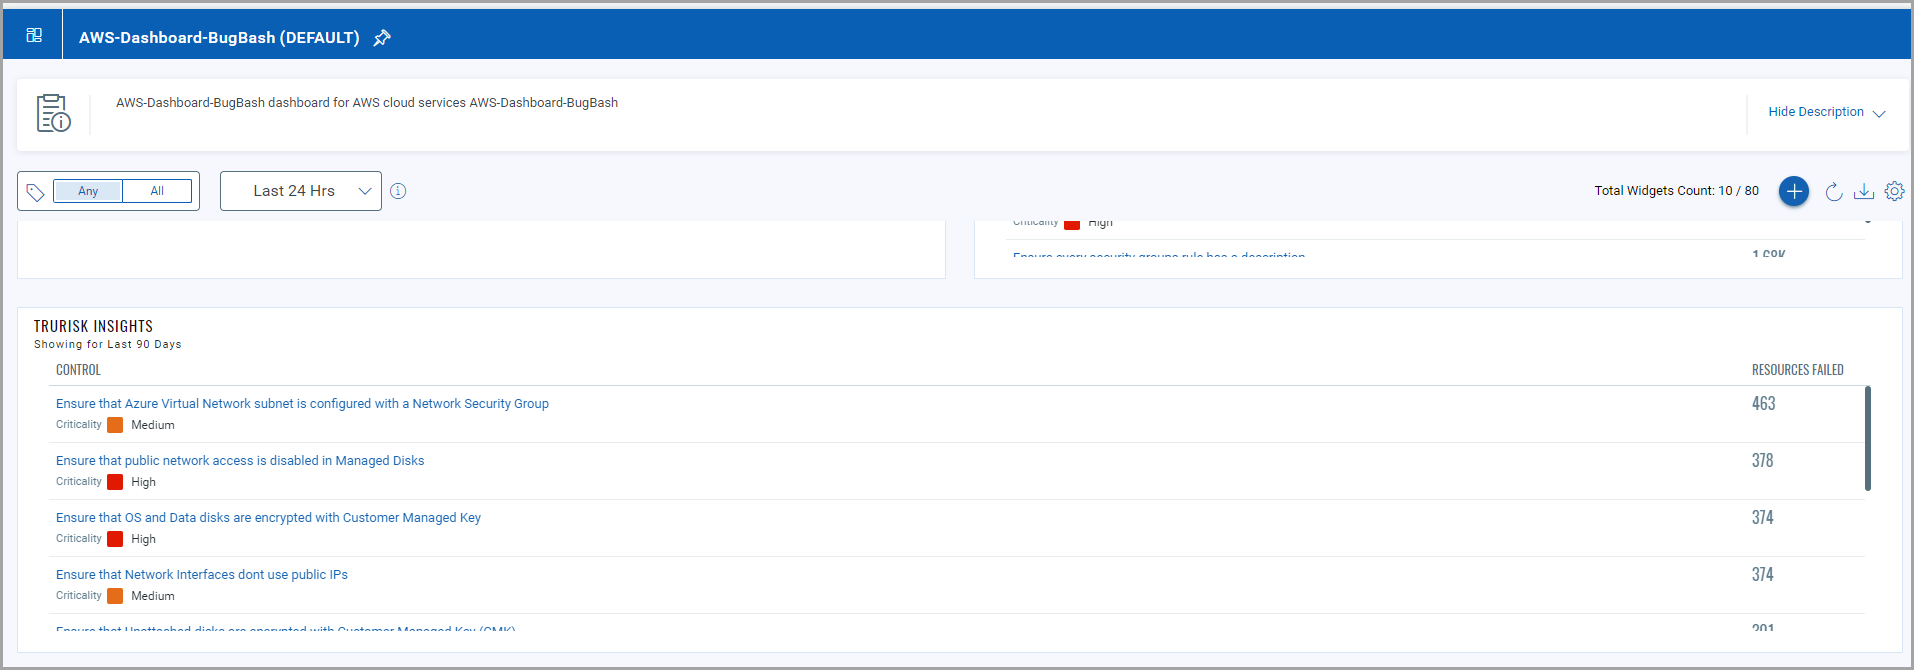Open the Last 24 Hrs time dropdown
The image size is (1914, 670).
pos(301,191)
